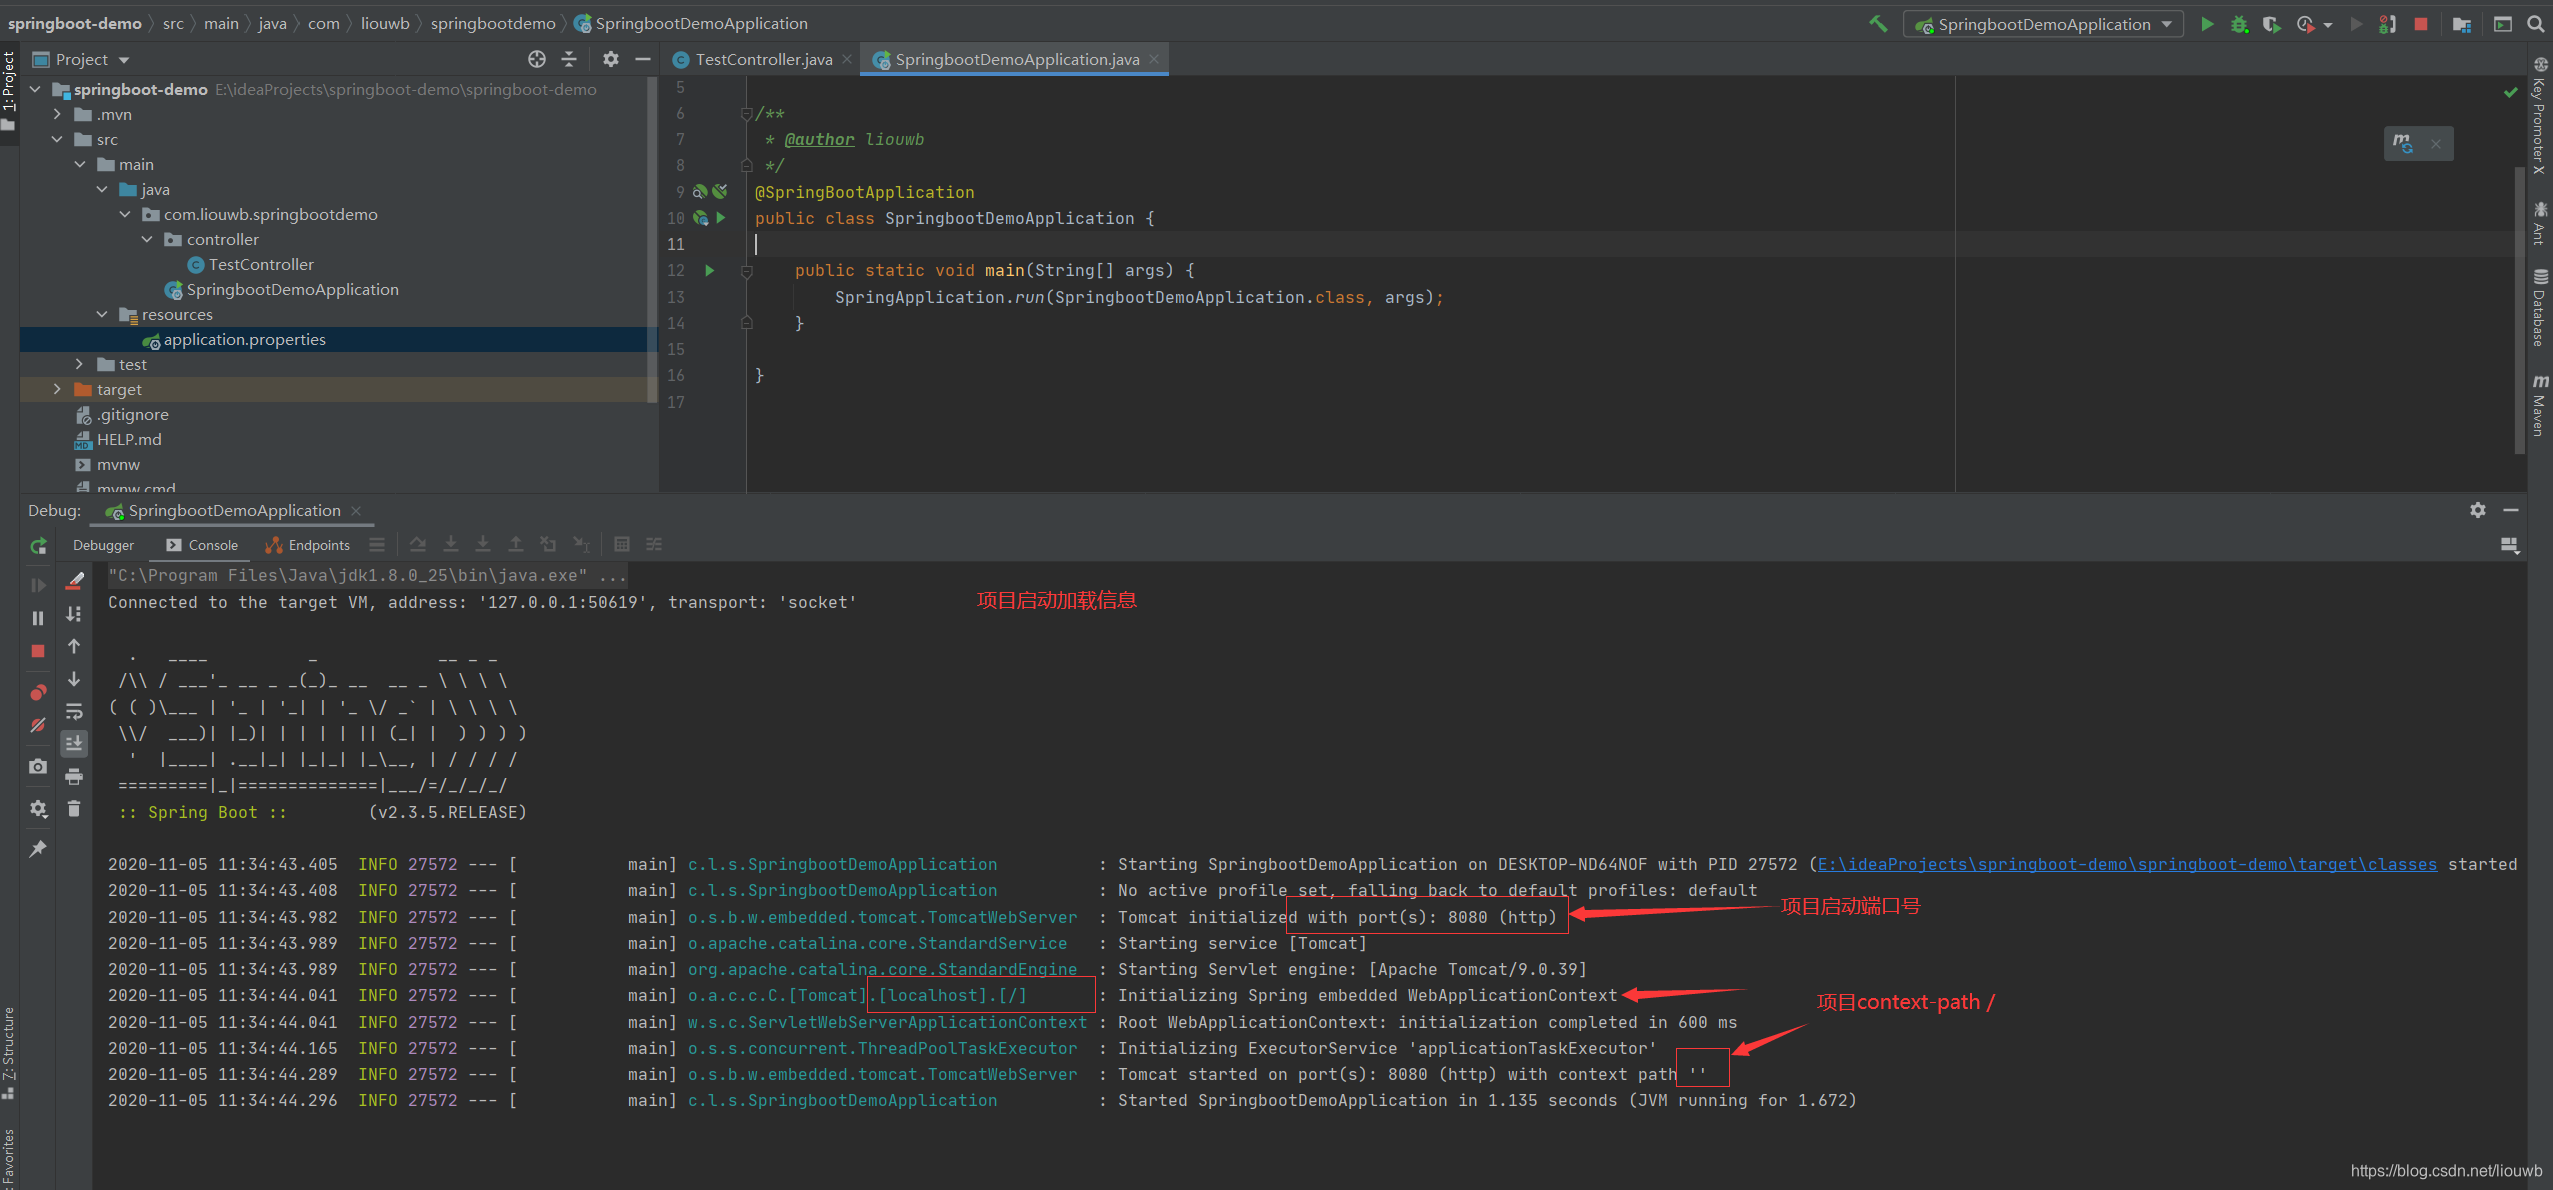Close the TestController.java tab
The width and height of the screenshot is (2553, 1190).
pyautogui.click(x=847, y=59)
